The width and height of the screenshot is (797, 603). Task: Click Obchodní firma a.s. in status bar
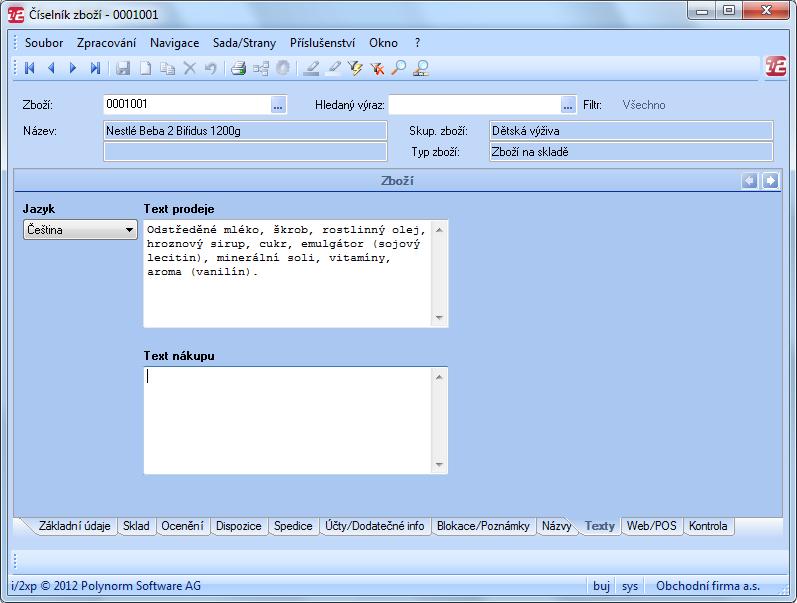point(708,586)
